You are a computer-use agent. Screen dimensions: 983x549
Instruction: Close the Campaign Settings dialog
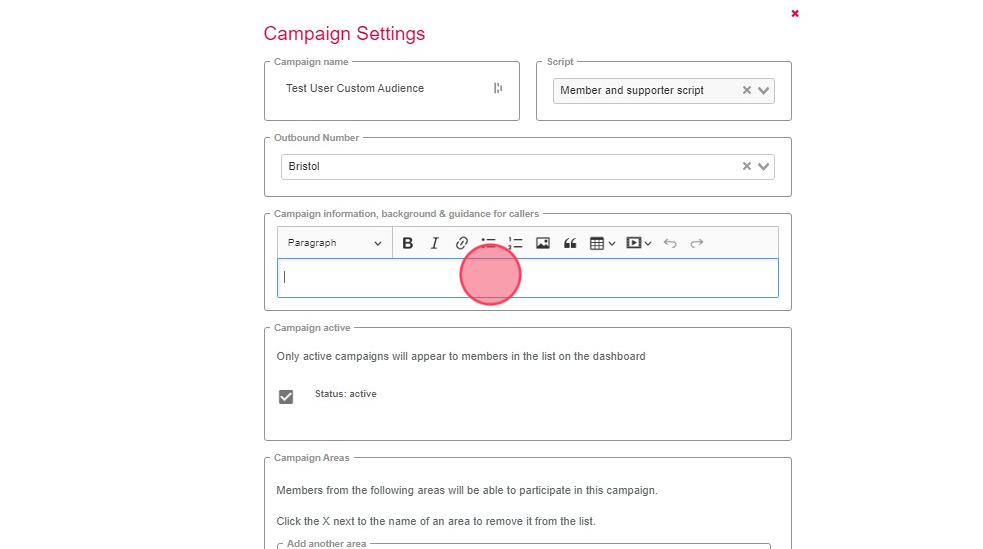[795, 14]
